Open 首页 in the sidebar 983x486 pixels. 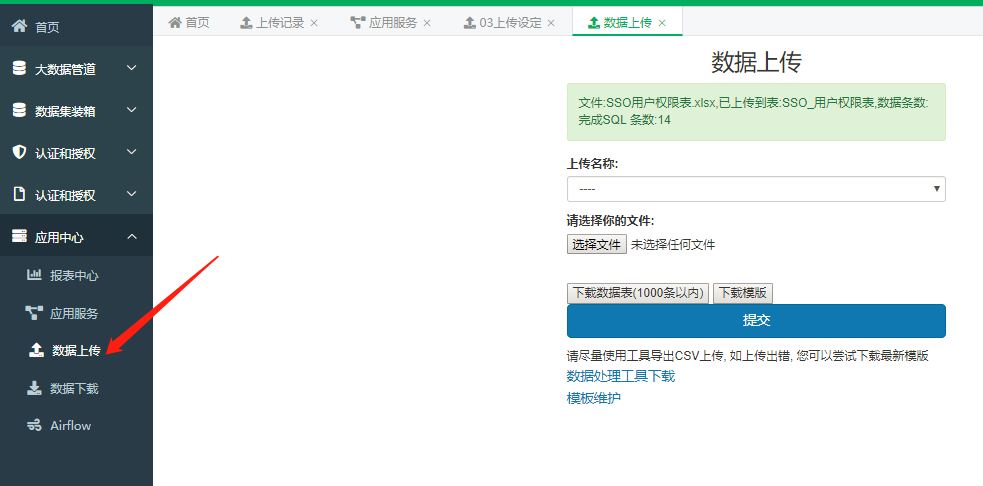click(x=76, y=27)
